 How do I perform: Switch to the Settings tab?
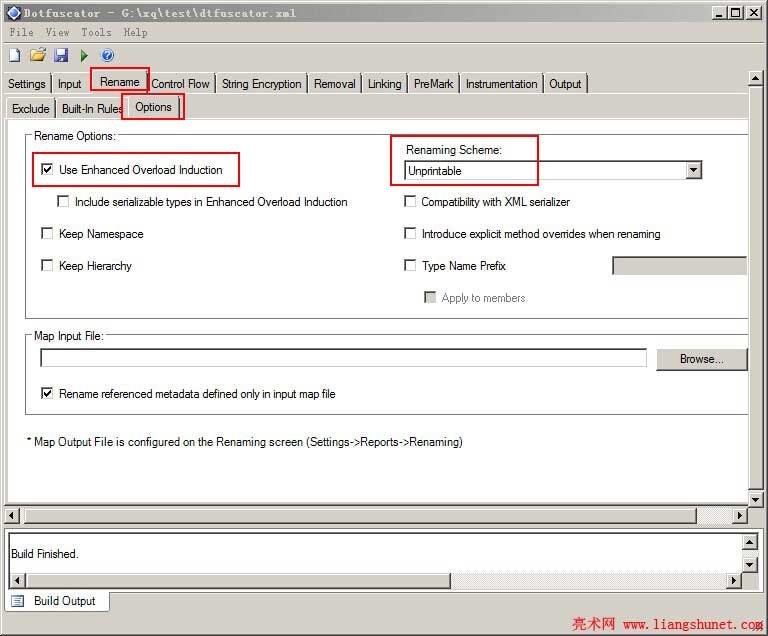click(x=26, y=84)
